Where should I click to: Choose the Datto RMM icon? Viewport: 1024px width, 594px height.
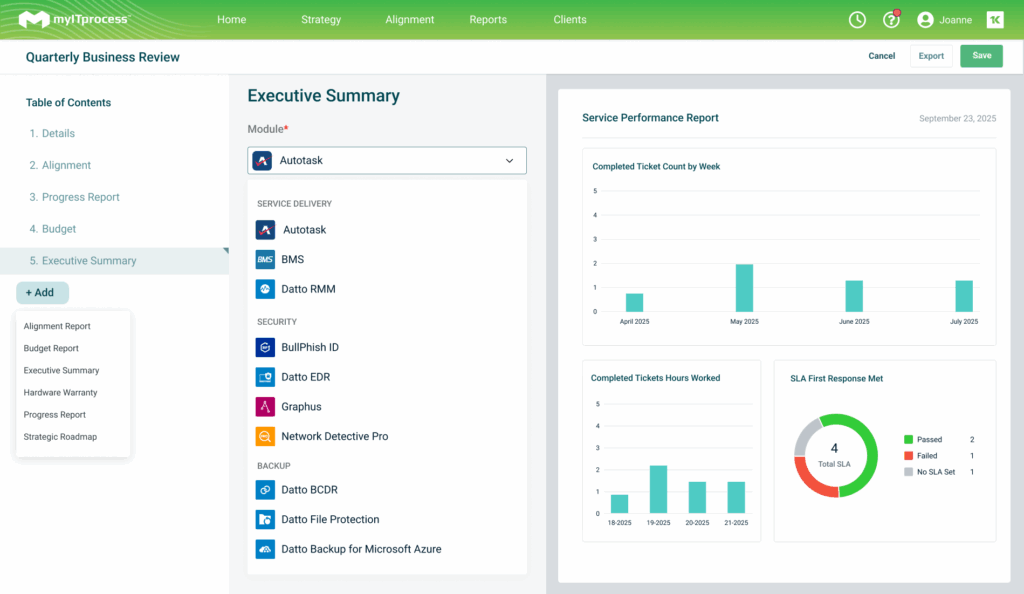[x=265, y=289]
